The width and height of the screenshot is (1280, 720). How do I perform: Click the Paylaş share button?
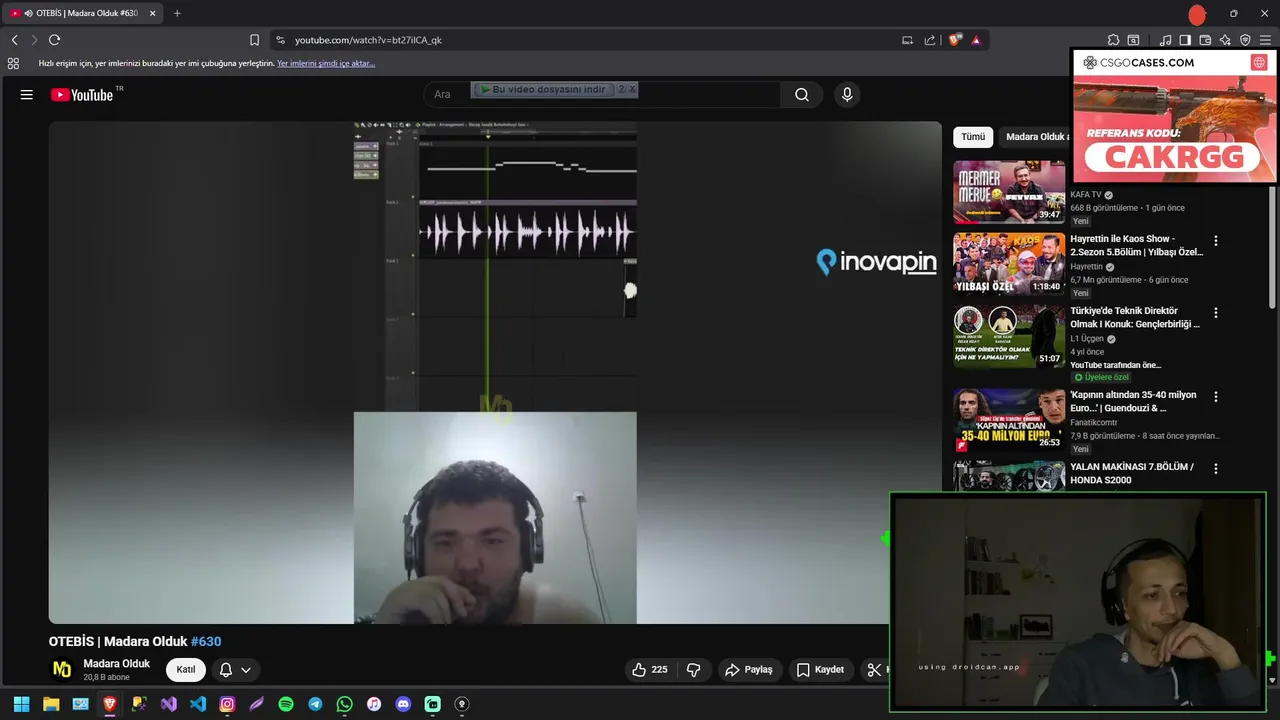749,669
